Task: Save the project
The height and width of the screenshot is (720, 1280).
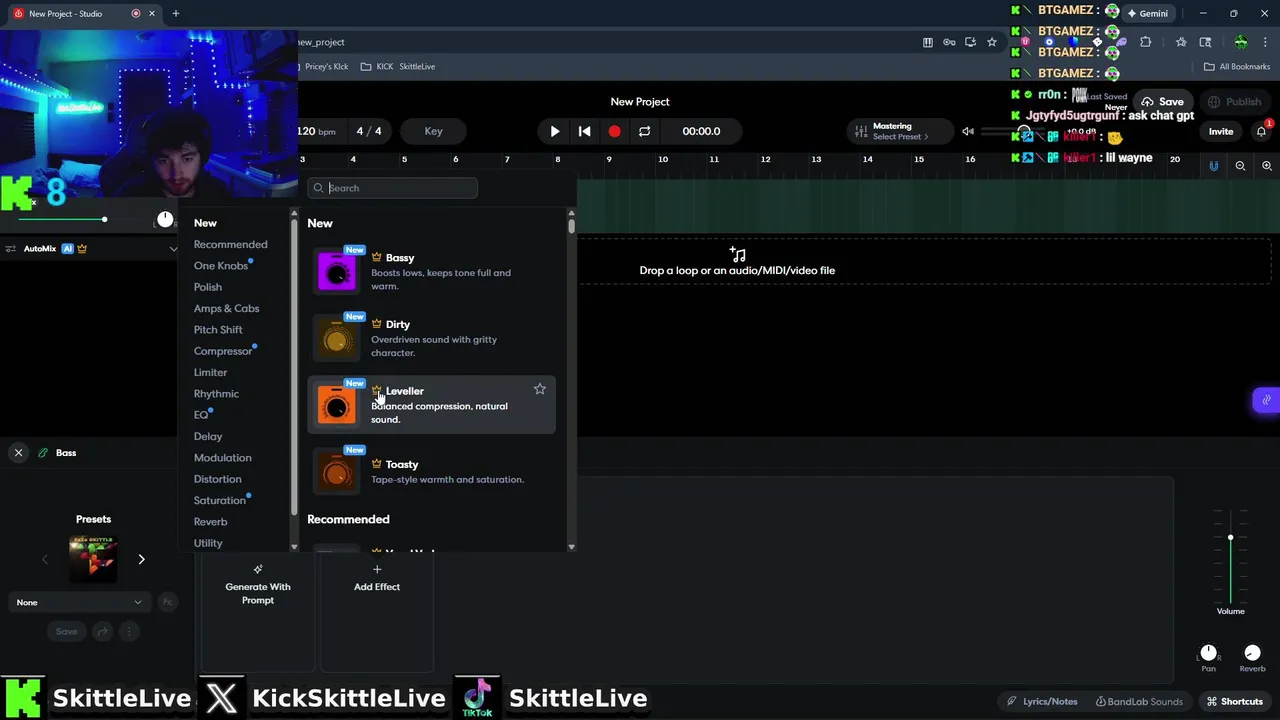Action: 1163,102
